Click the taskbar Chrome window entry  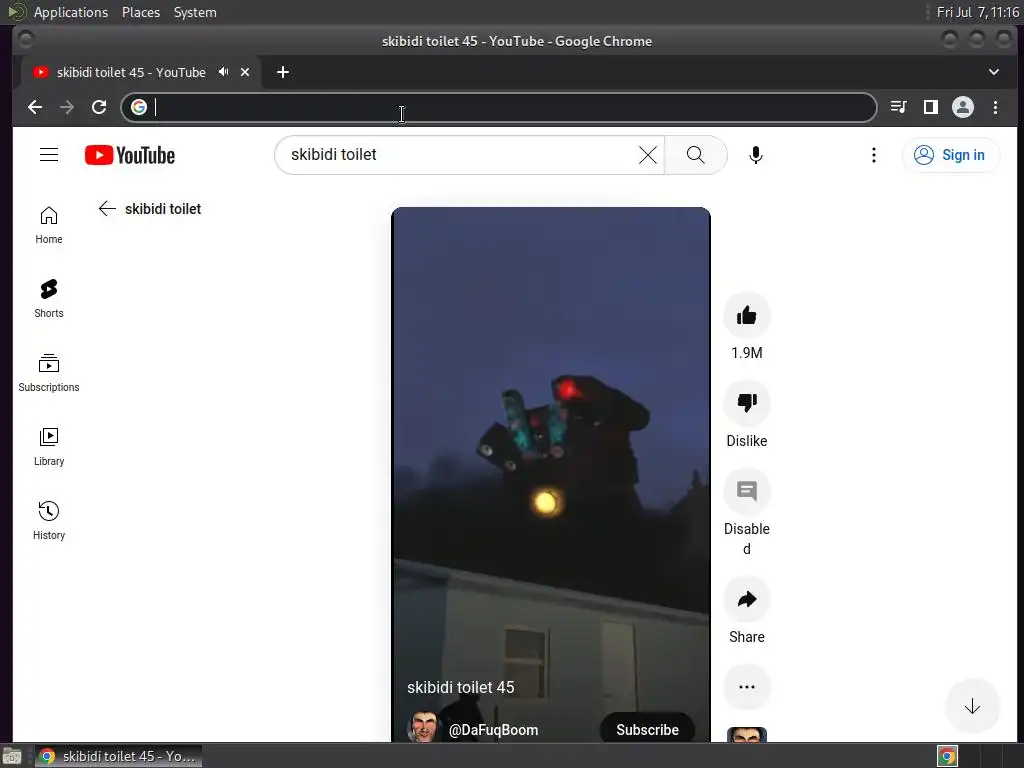[118, 756]
